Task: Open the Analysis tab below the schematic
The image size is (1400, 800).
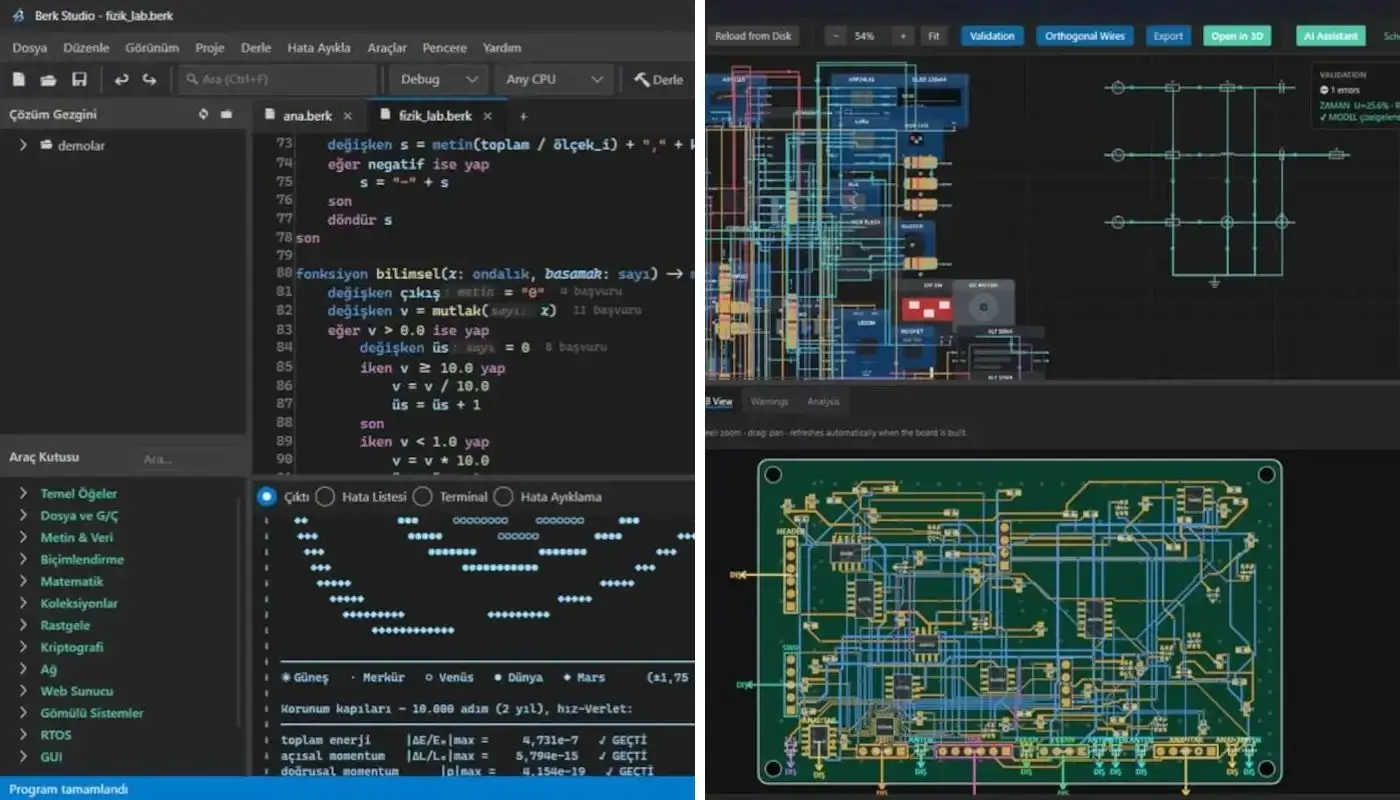Action: 823,401
